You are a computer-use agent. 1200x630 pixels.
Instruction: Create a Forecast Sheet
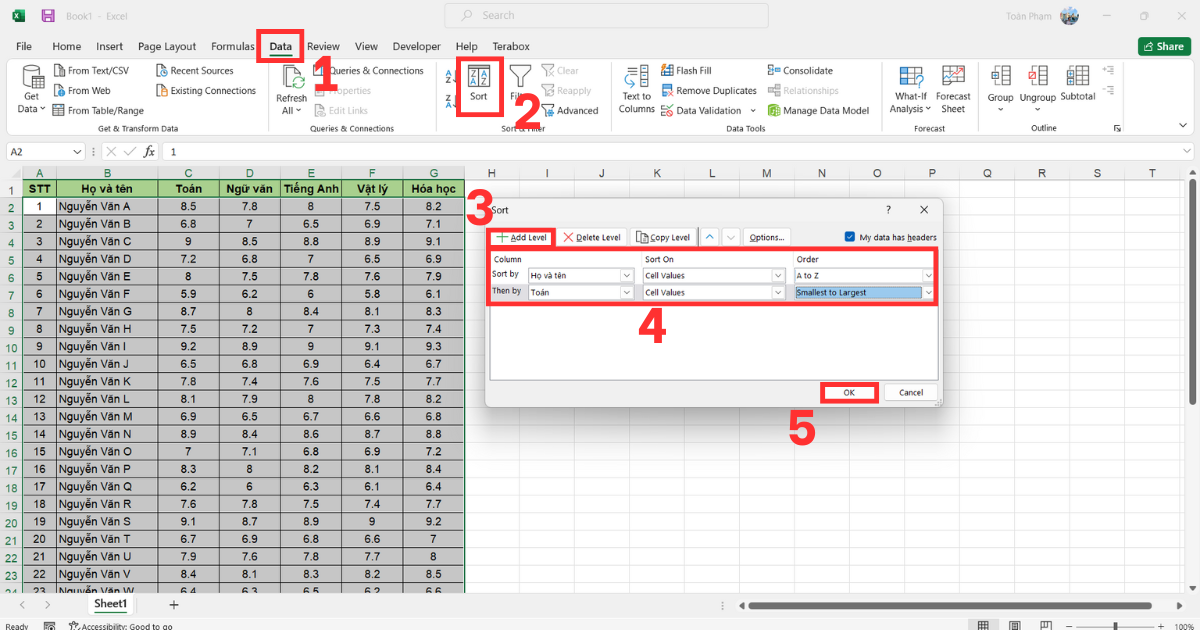[954, 90]
